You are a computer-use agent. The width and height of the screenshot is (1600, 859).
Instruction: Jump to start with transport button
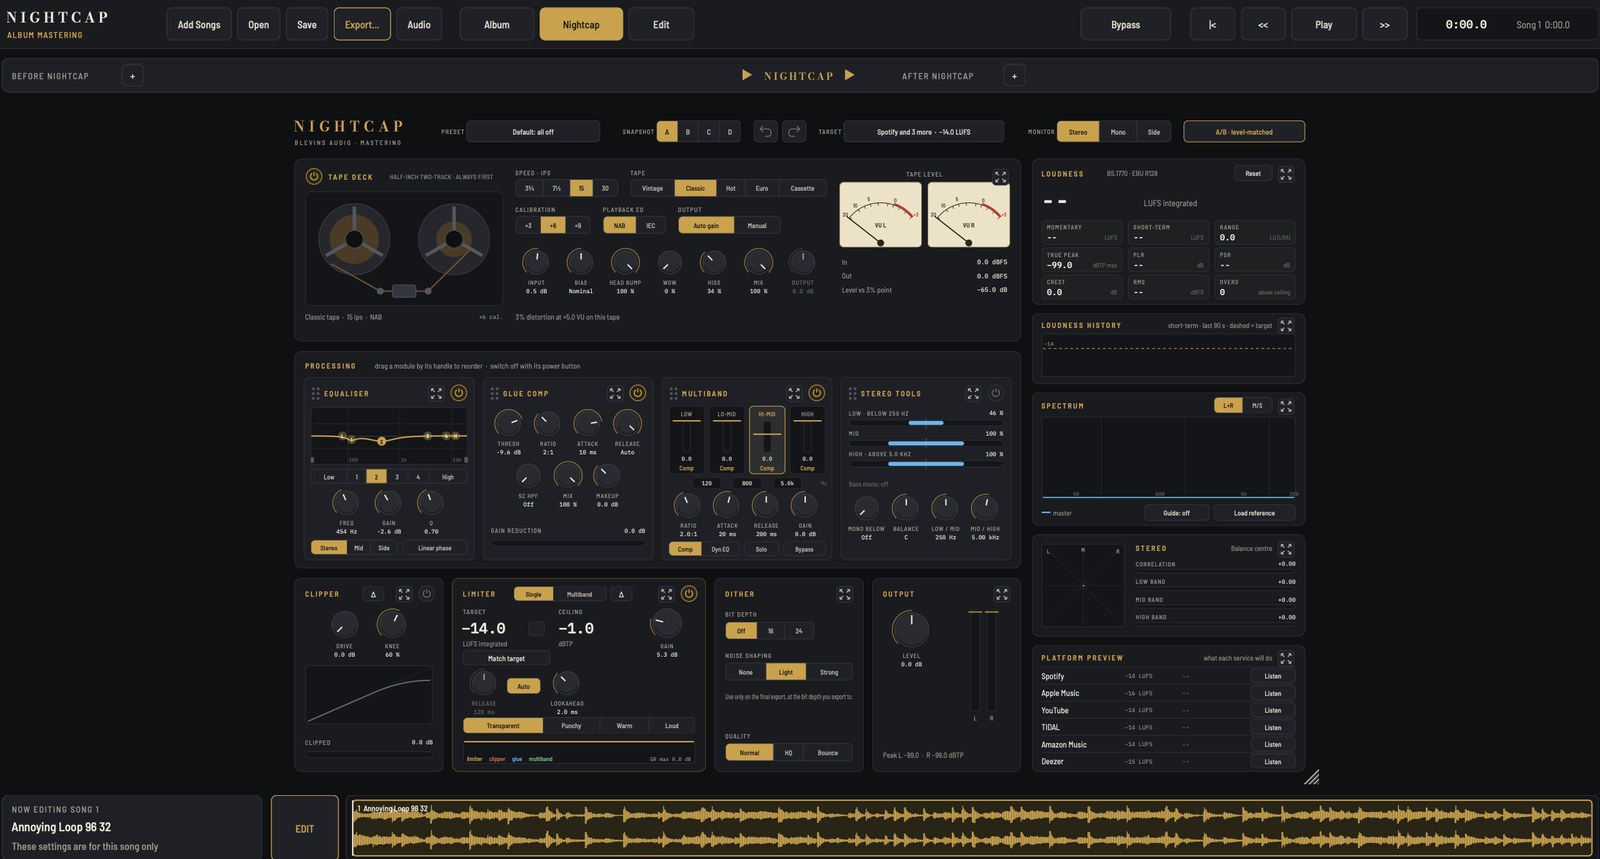click(x=1212, y=24)
